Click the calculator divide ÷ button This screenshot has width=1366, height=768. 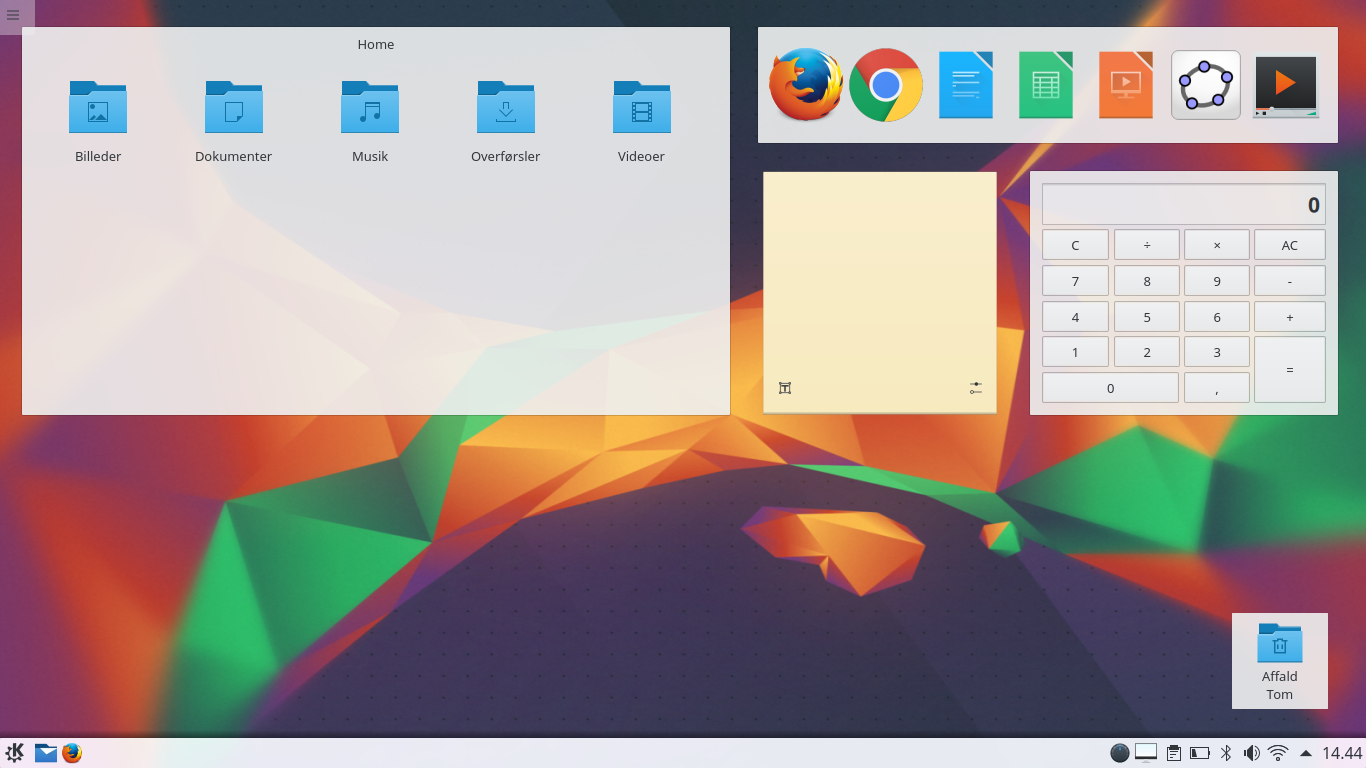click(1147, 245)
